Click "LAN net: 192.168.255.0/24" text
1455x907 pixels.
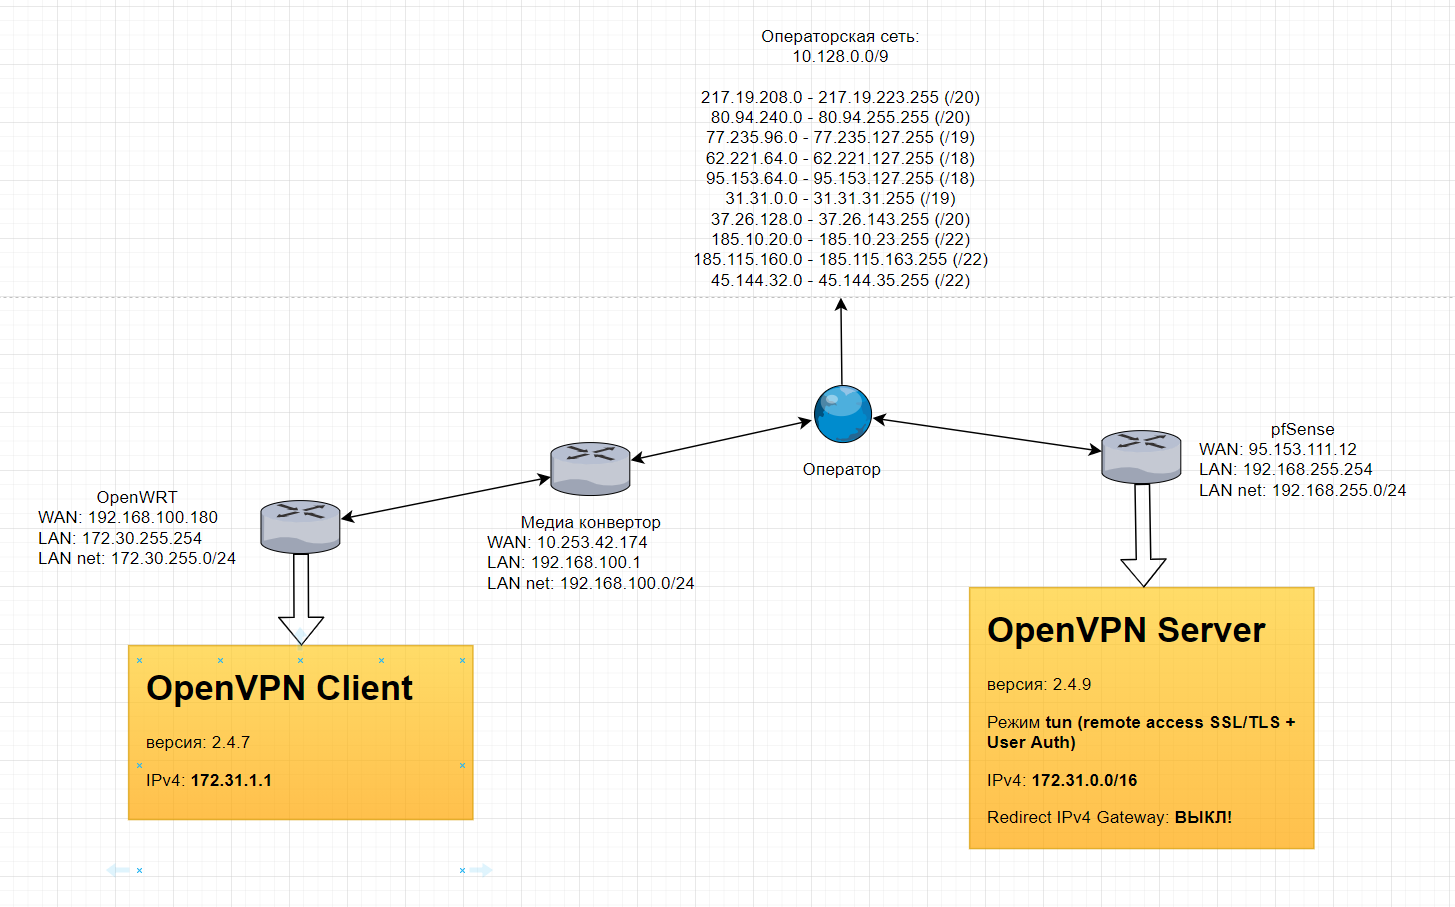pos(1303,490)
